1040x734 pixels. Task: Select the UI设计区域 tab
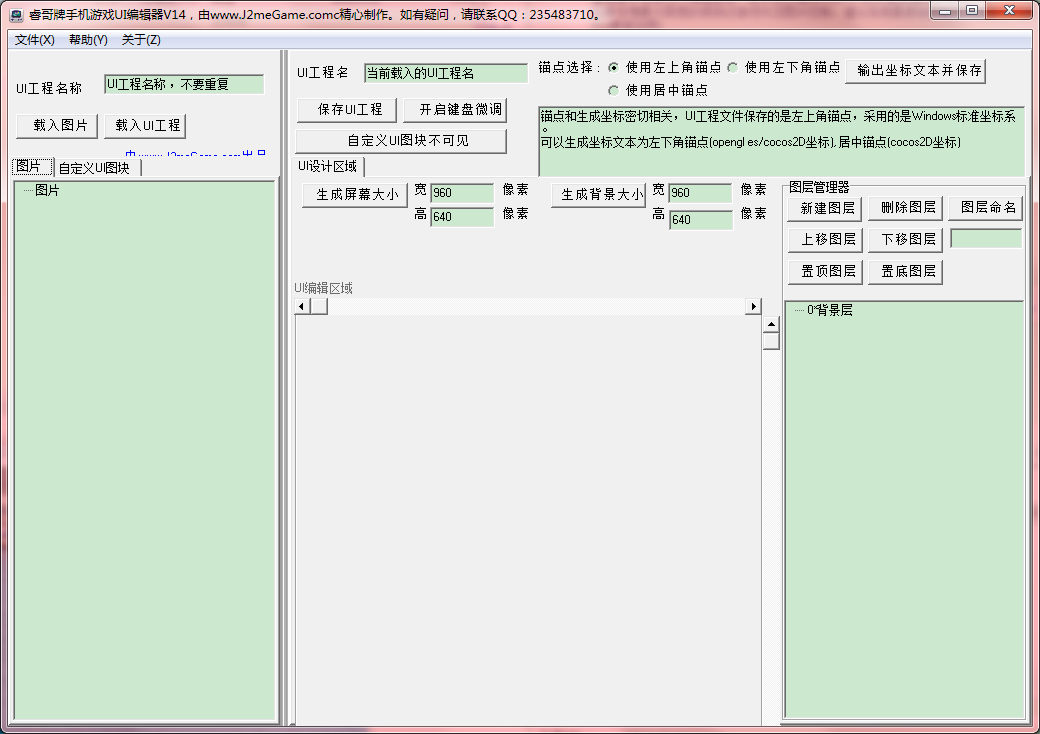pyautogui.click(x=328, y=166)
